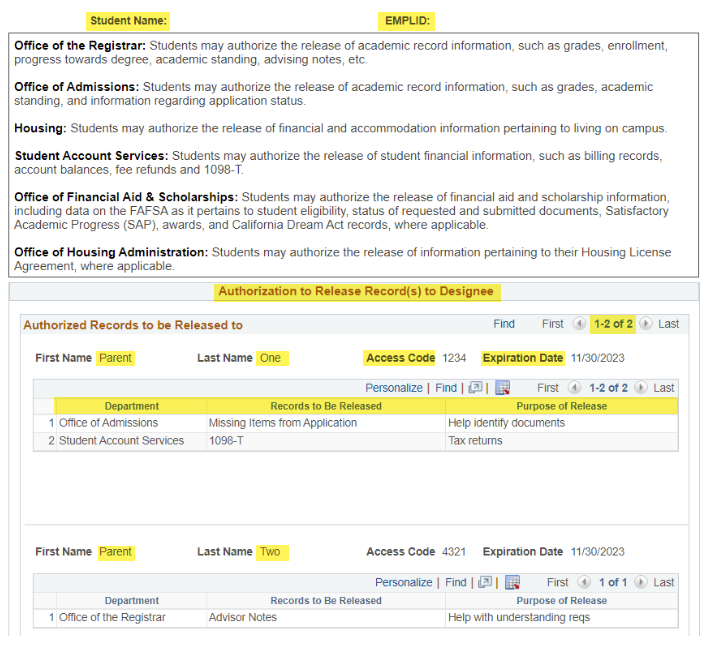The image size is (710, 645).
Task: Select the Office of the Registrar table row
Action: tap(112, 618)
